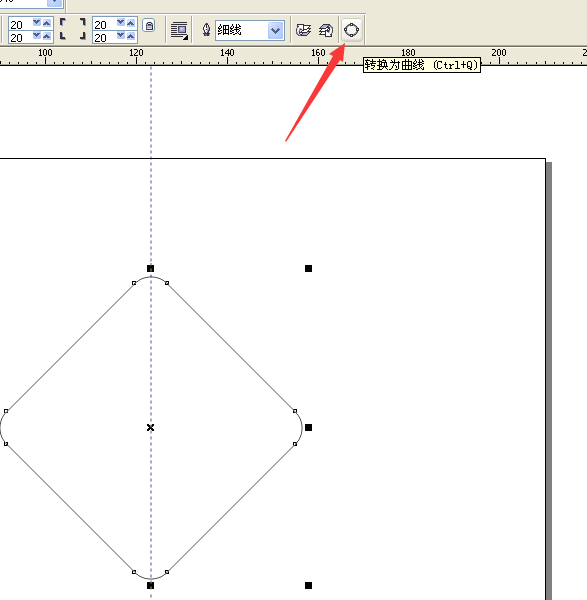Increase the lower-right corner roundness value
This screenshot has width=587, height=600.
point(131,36)
